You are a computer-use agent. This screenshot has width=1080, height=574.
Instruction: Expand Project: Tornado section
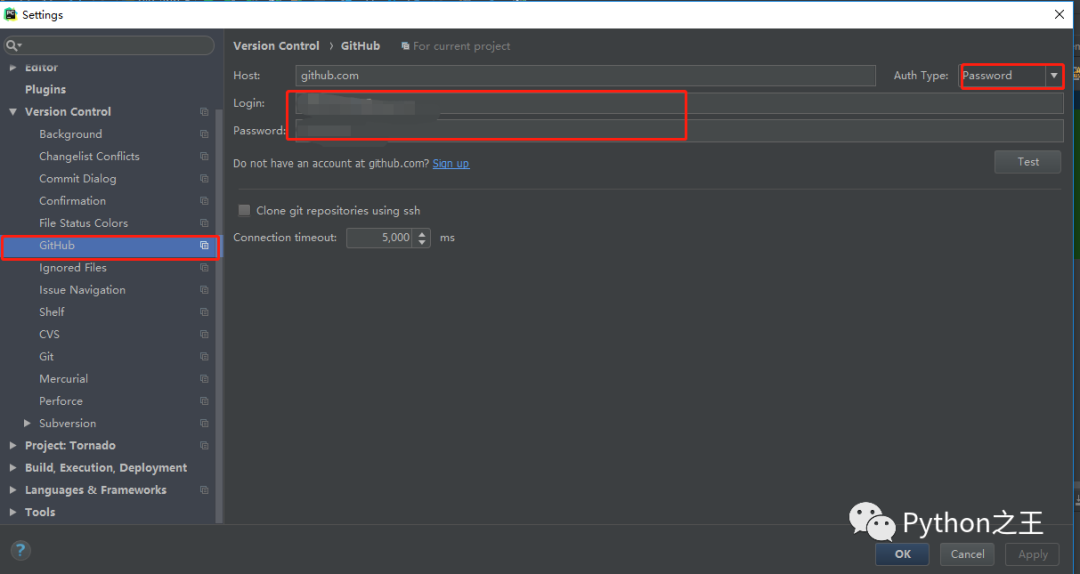point(13,446)
